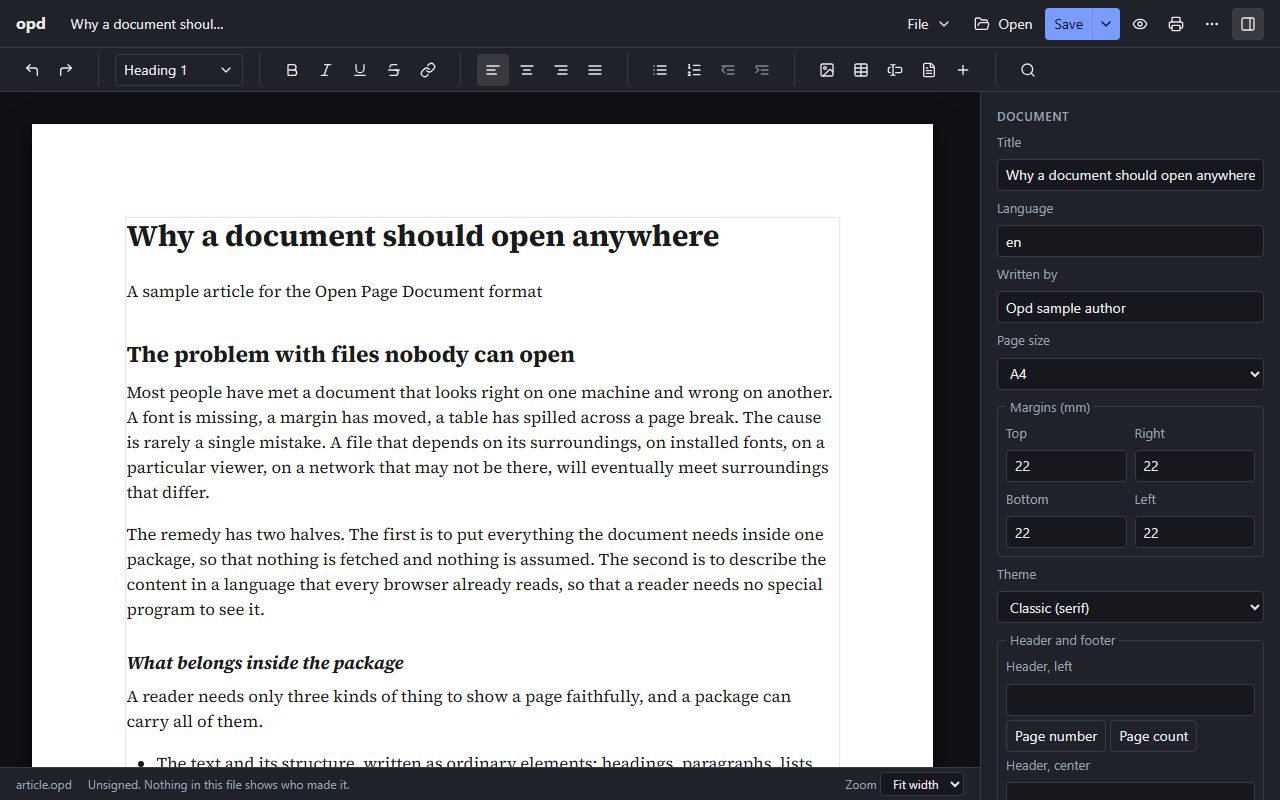
Task: Redo the last undone edit
Action: [x=66, y=70]
